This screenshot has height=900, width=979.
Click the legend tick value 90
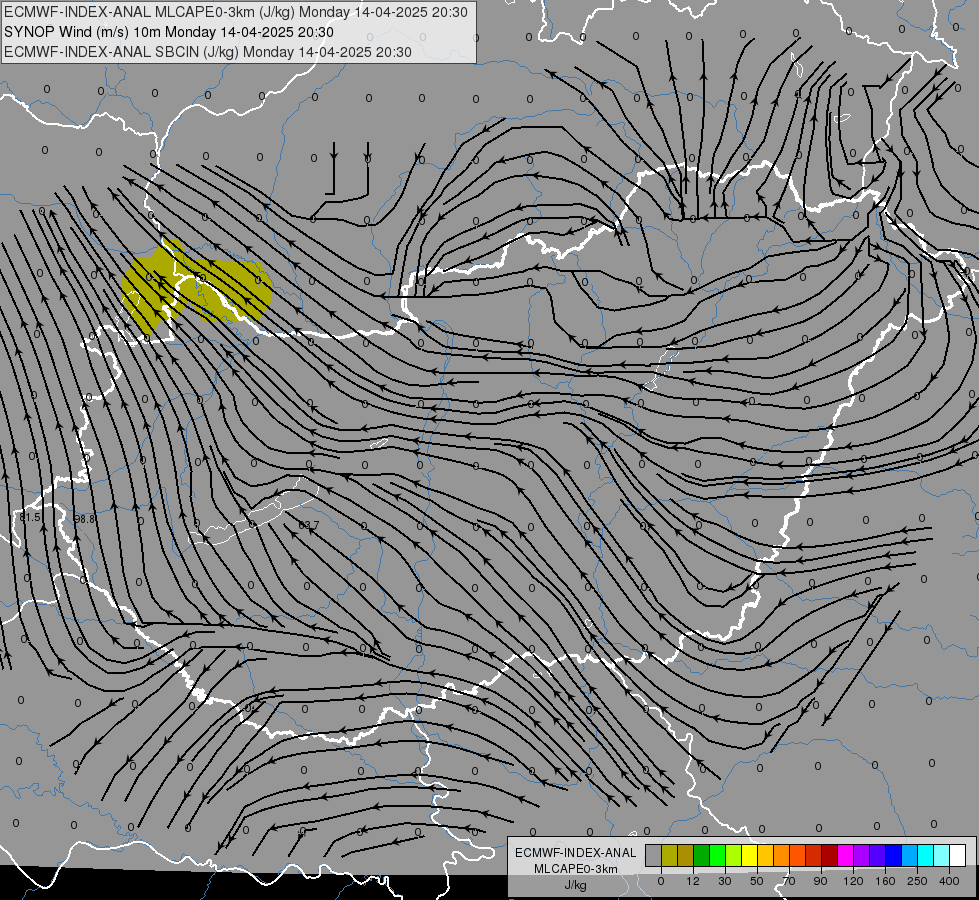(x=821, y=881)
